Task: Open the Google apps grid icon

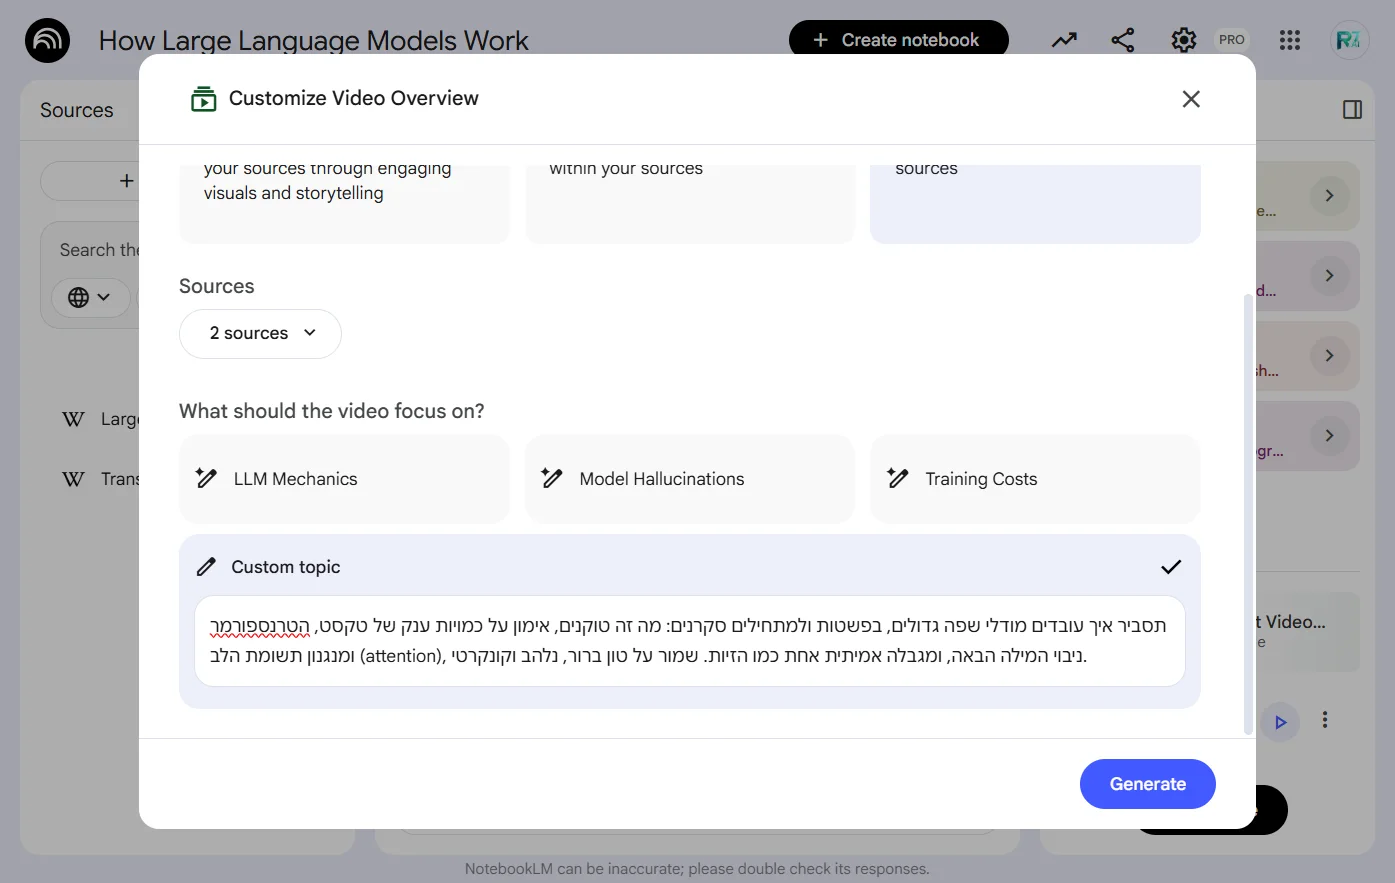Action: [1290, 40]
